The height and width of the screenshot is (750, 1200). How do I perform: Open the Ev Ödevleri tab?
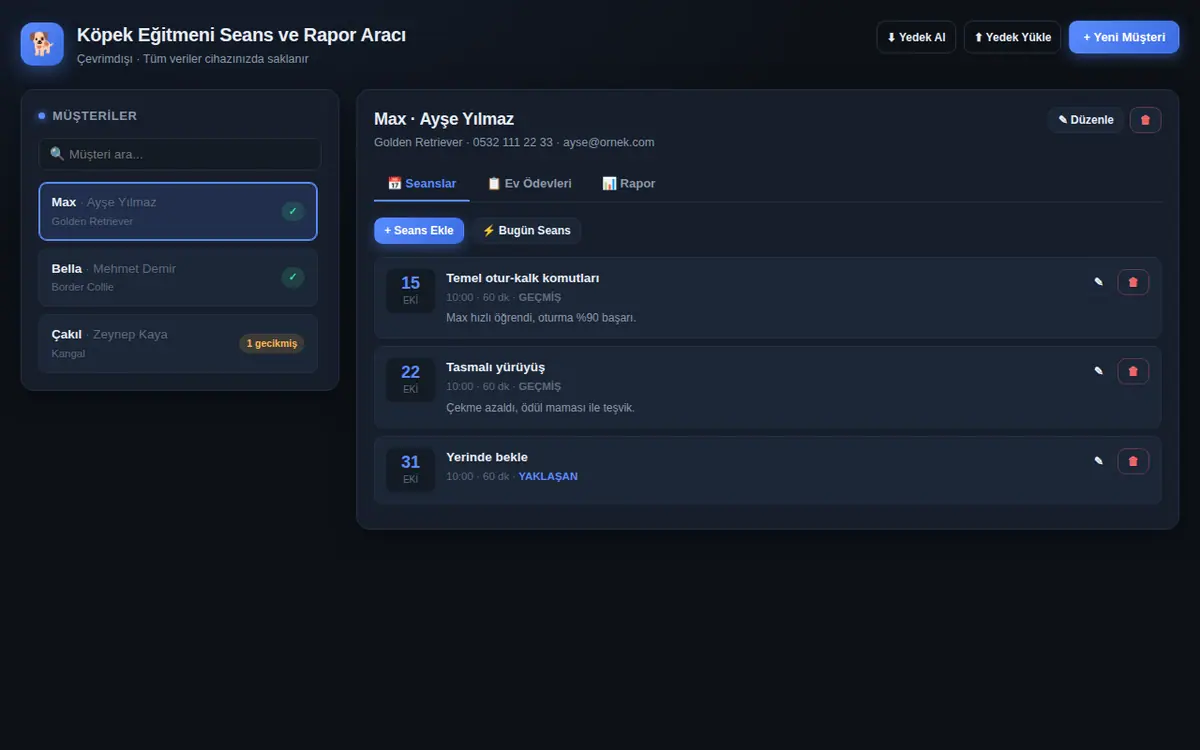click(x=529, y=184)
